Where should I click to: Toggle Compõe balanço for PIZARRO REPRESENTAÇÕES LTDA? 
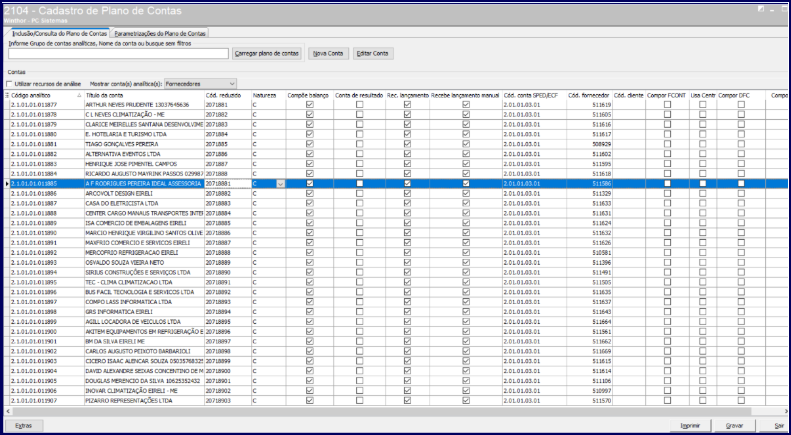click(x=310, y=401)
